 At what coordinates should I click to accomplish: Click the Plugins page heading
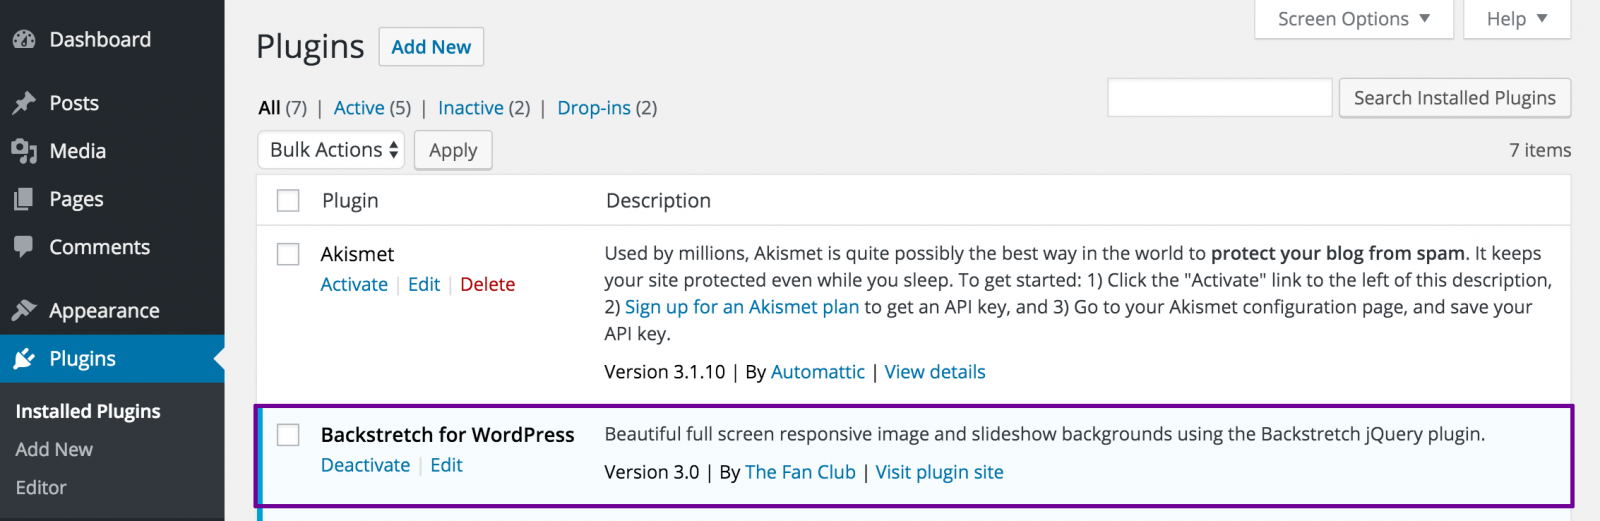tap(310, 47)
